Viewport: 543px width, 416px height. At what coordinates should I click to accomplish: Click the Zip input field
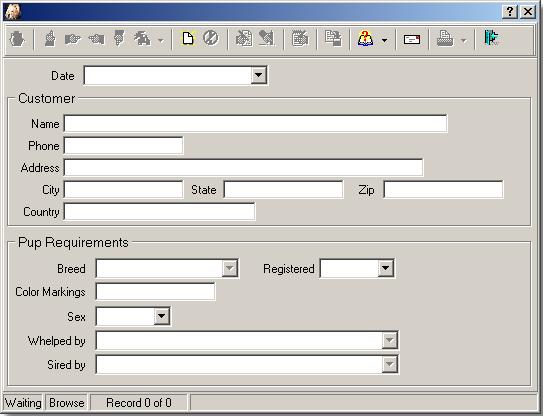[443, 189]
